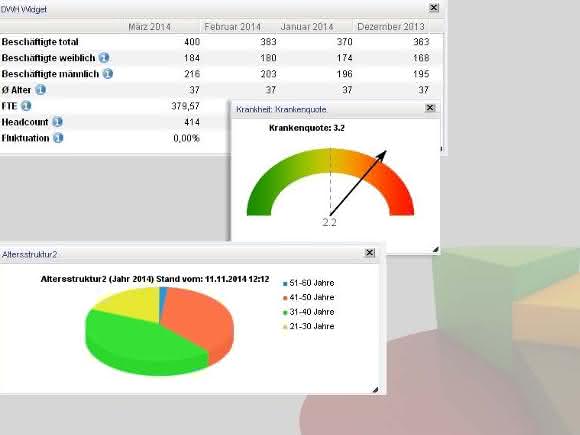Click the Krankenquote: 3.2 heading
The image size is (580, 435).
(x=307, y=128)
